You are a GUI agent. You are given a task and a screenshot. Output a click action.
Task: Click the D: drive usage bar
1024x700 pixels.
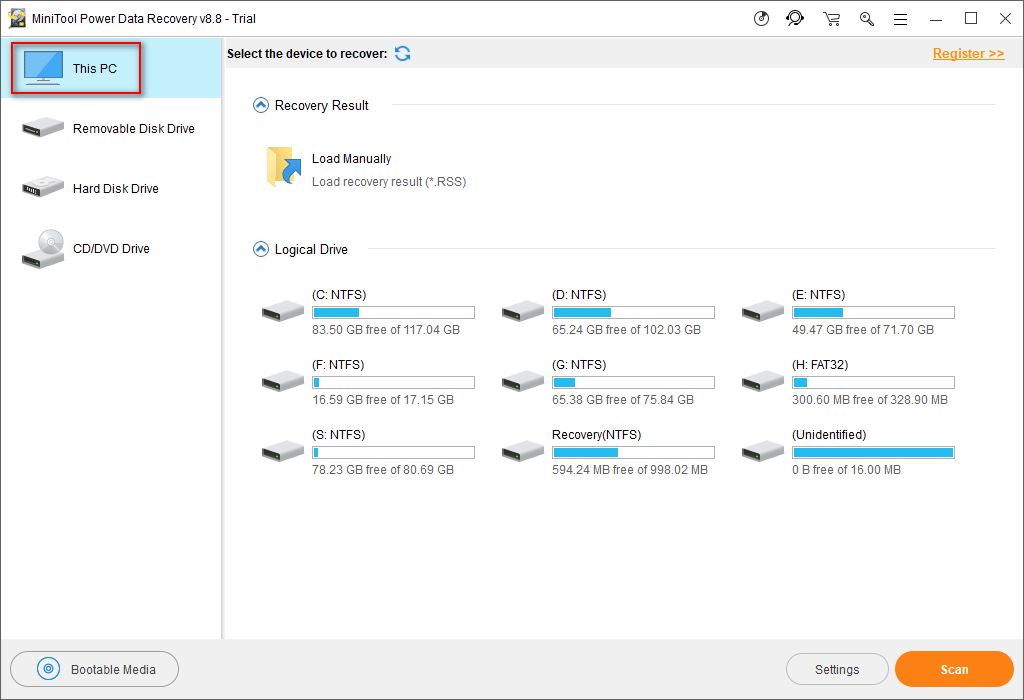(x=633, y=313)
